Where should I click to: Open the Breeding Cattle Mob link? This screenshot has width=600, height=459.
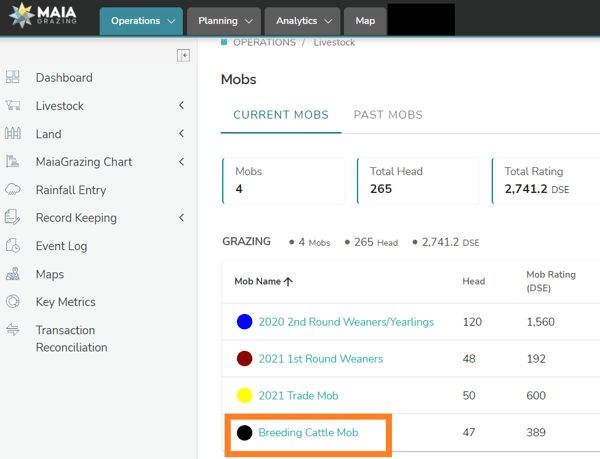(x=308, y=433)
